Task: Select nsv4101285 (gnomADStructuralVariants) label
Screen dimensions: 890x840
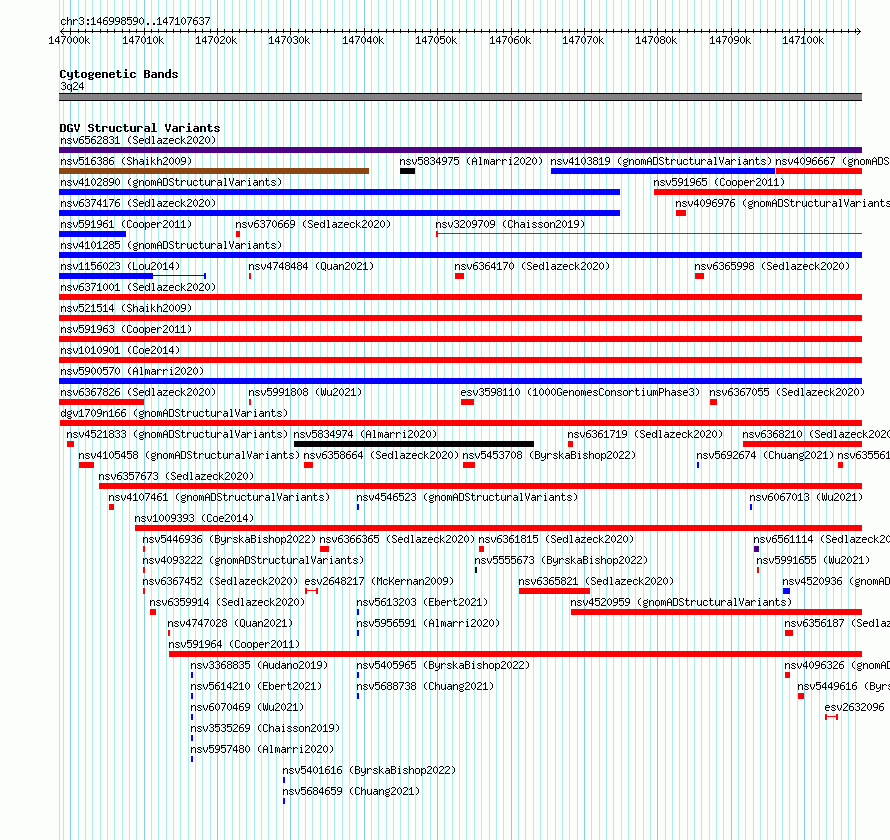Action: coord(171,245)
